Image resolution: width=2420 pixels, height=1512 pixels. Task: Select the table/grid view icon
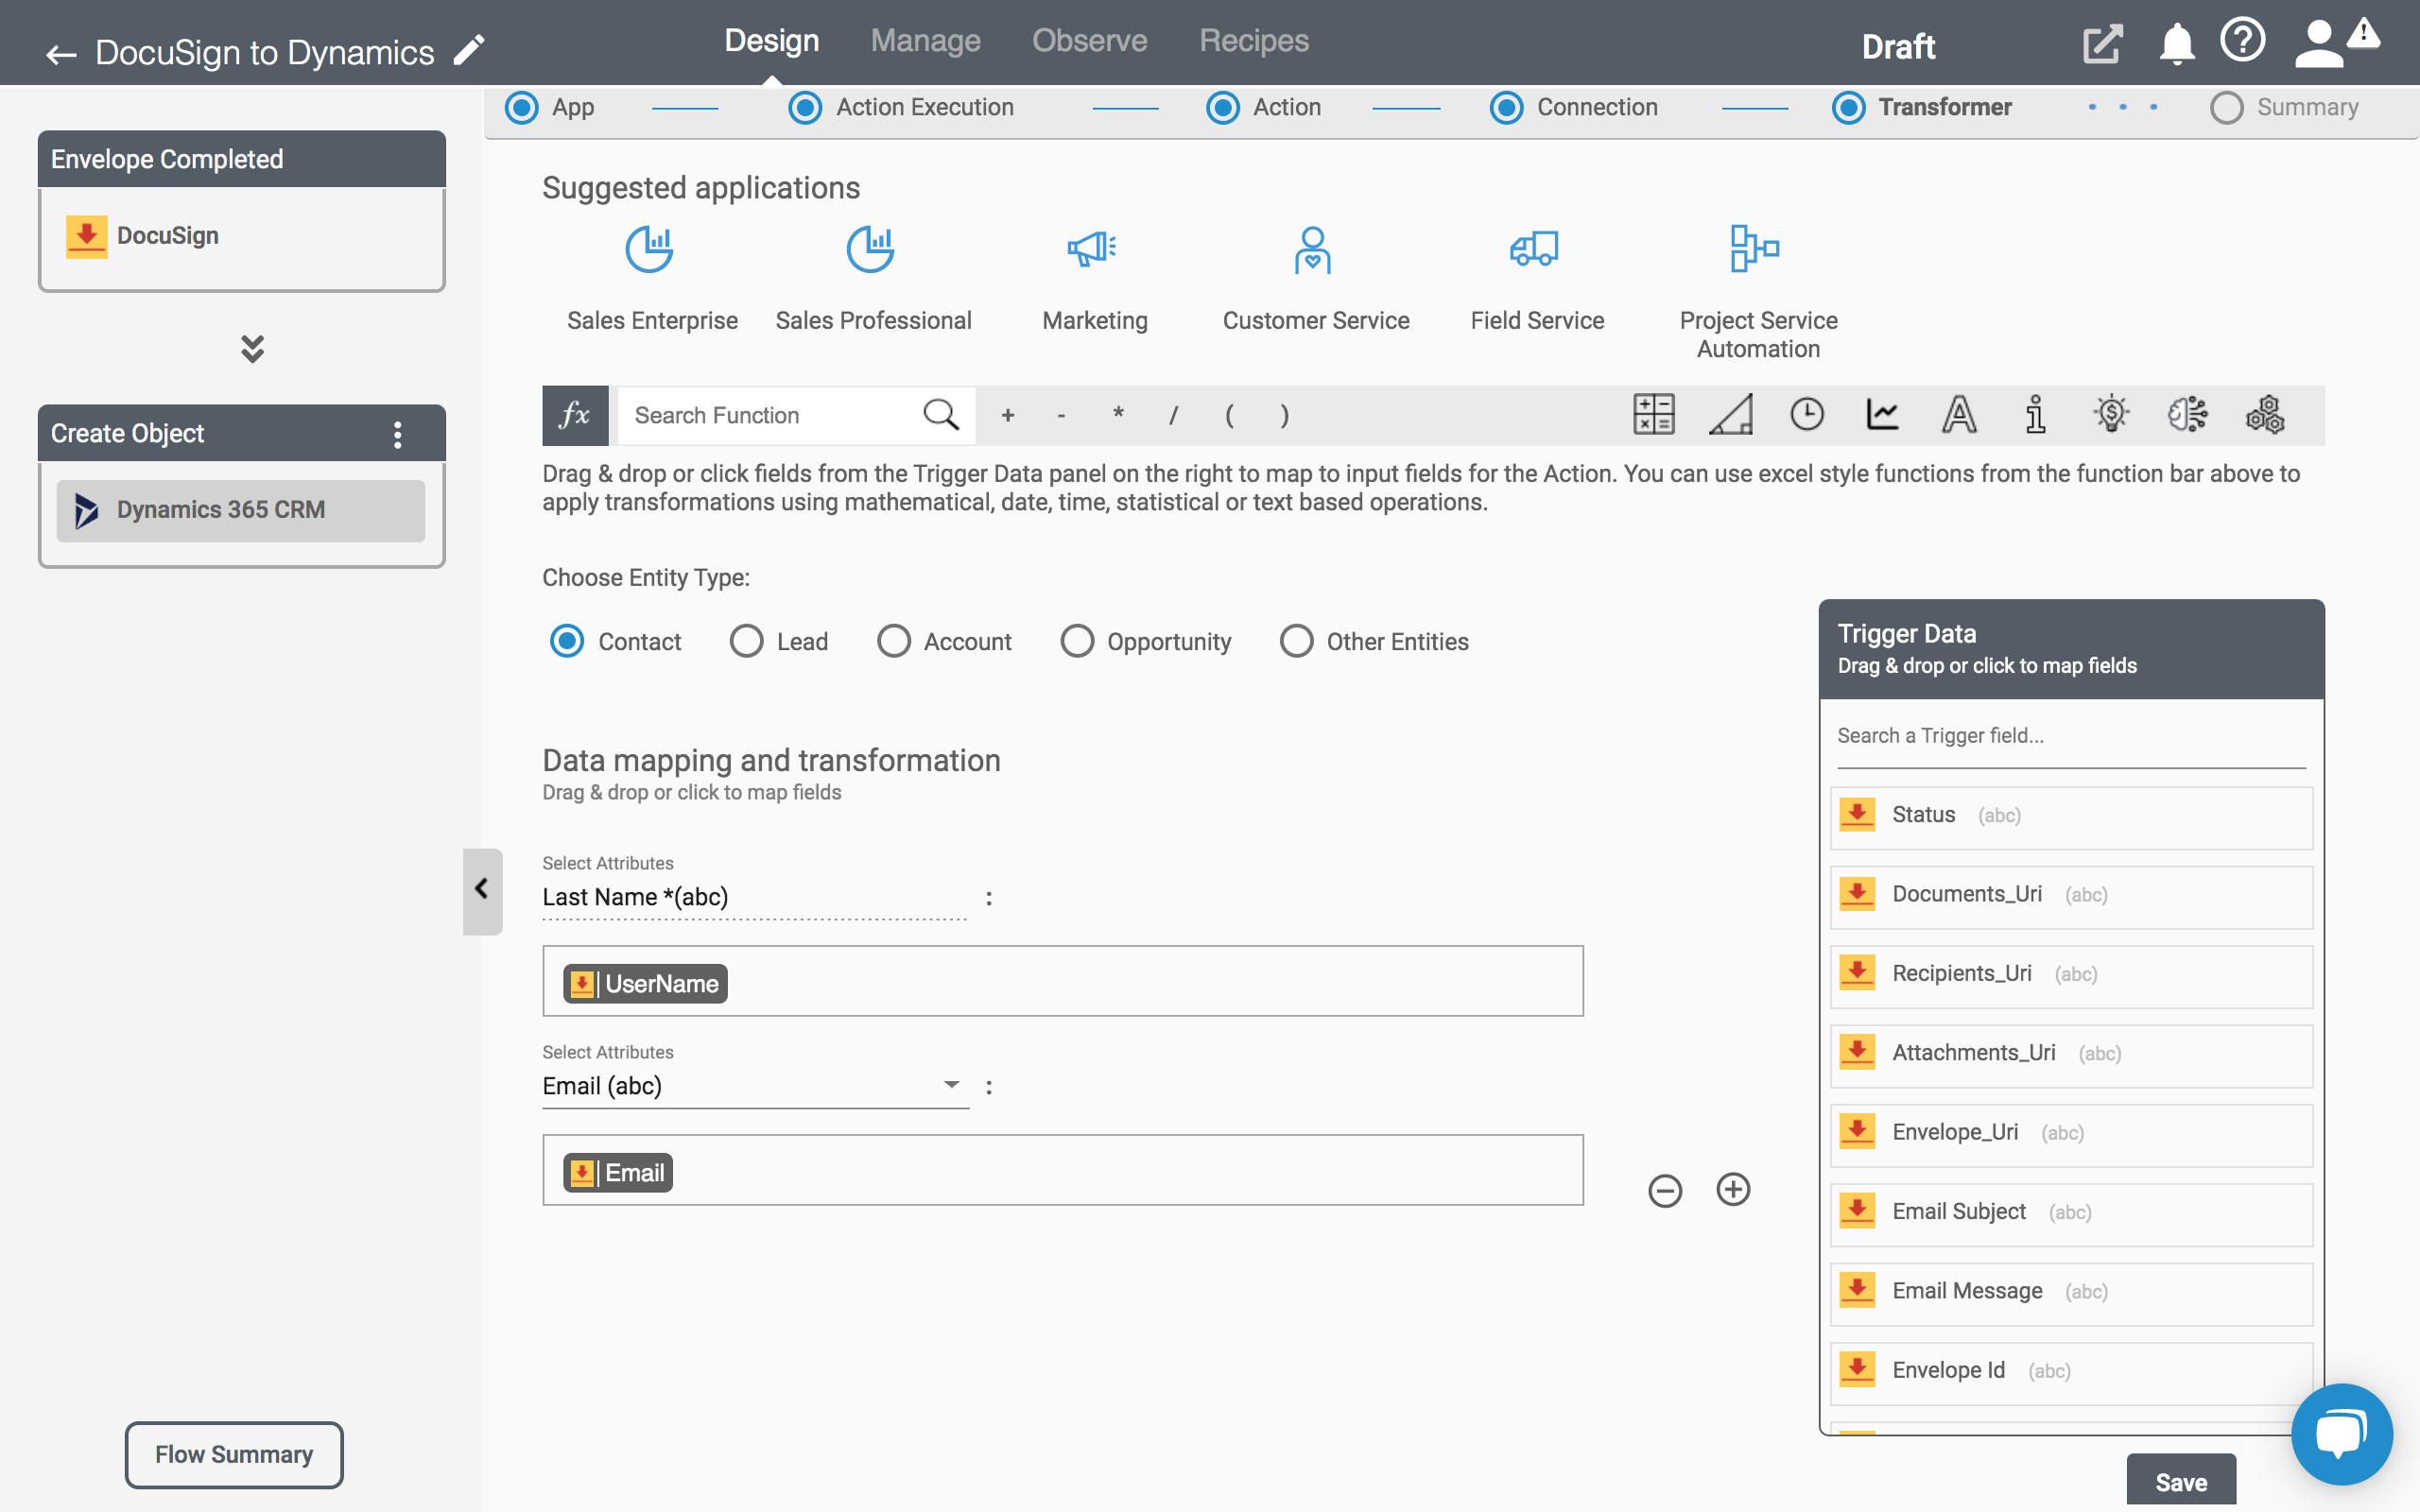pos(1651,415)
